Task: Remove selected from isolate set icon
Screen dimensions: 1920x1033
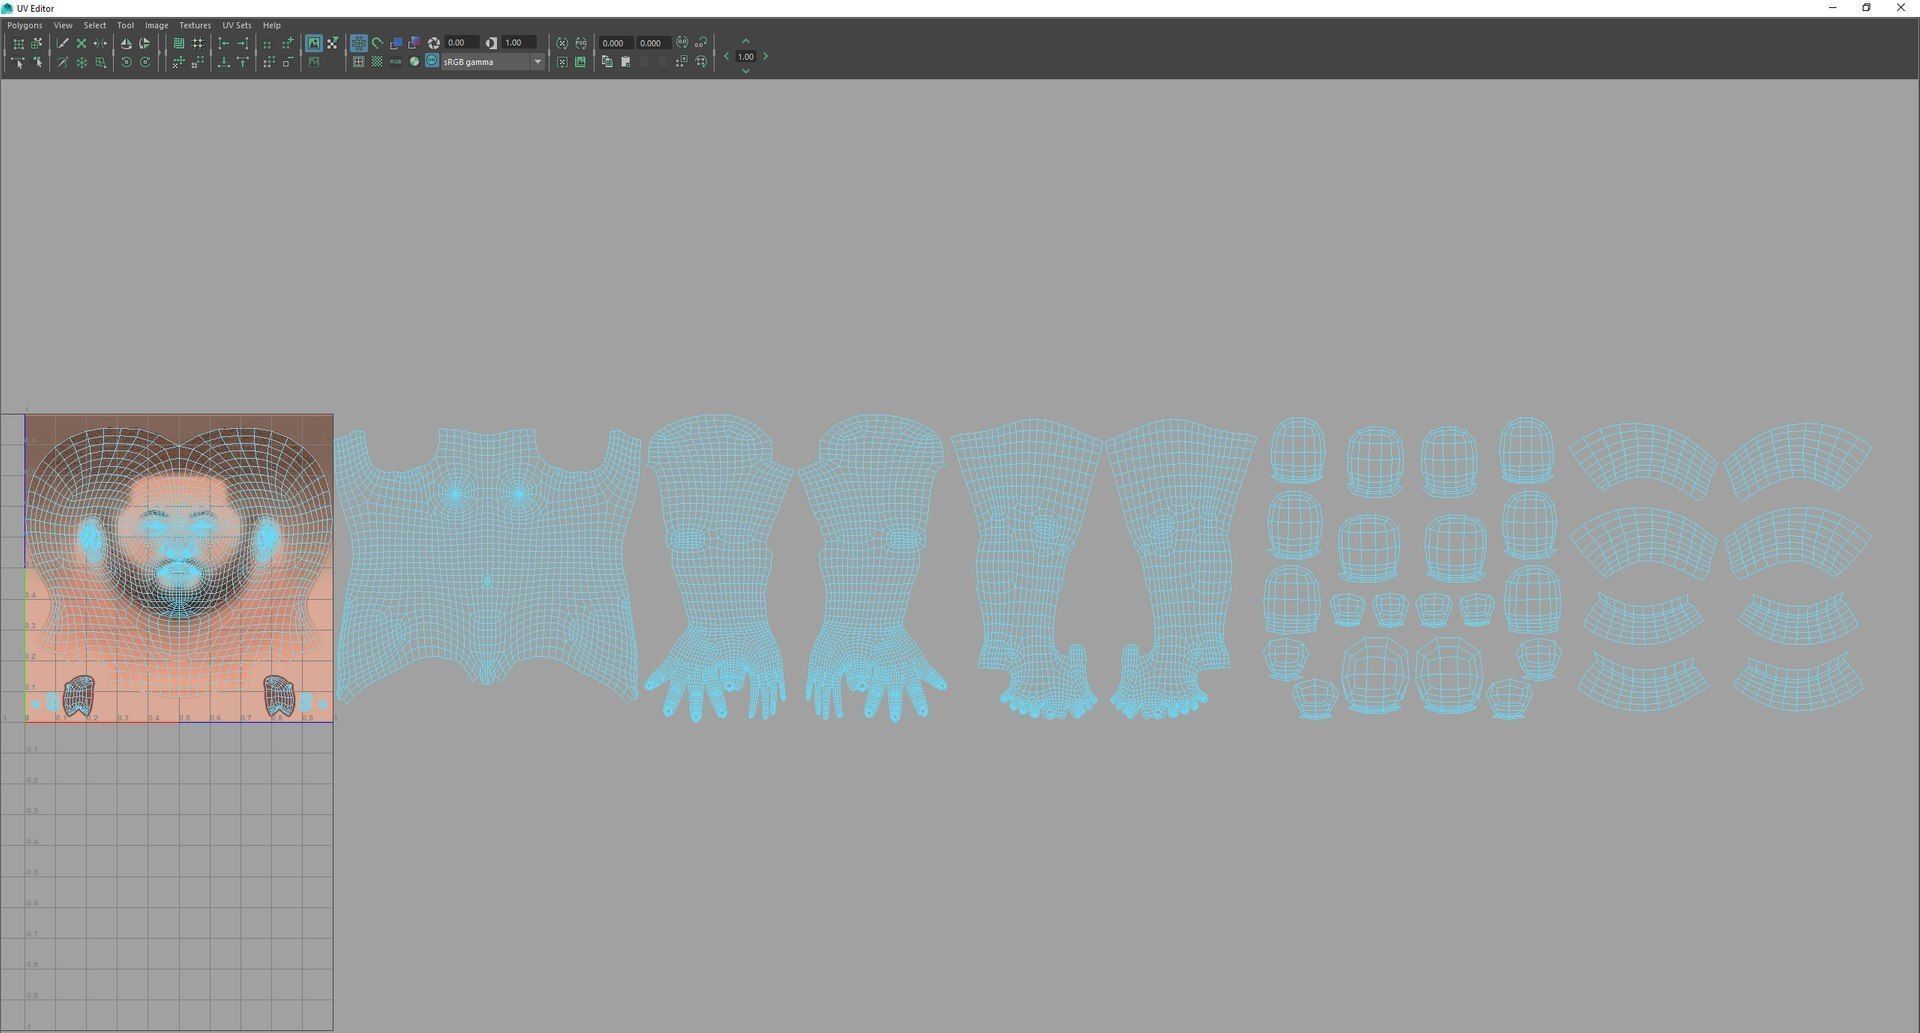Action: pos(287,62)
